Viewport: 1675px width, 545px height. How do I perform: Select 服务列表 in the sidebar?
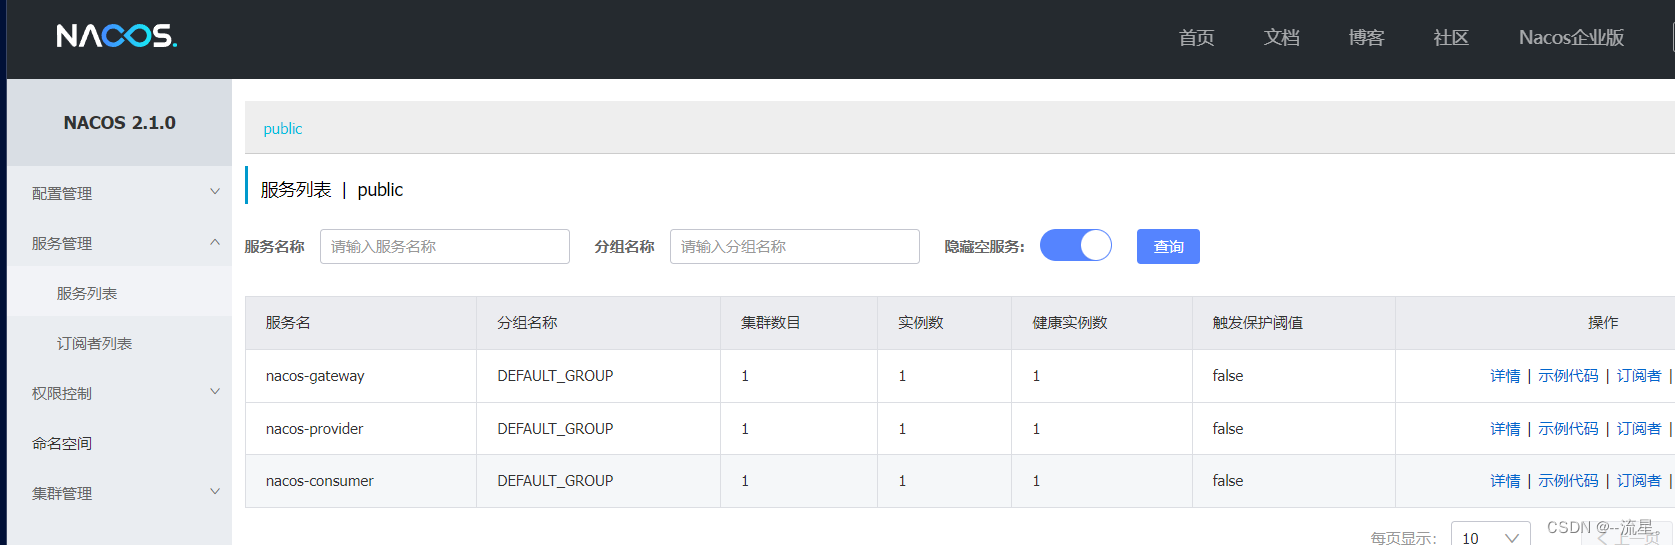point(119,293)
